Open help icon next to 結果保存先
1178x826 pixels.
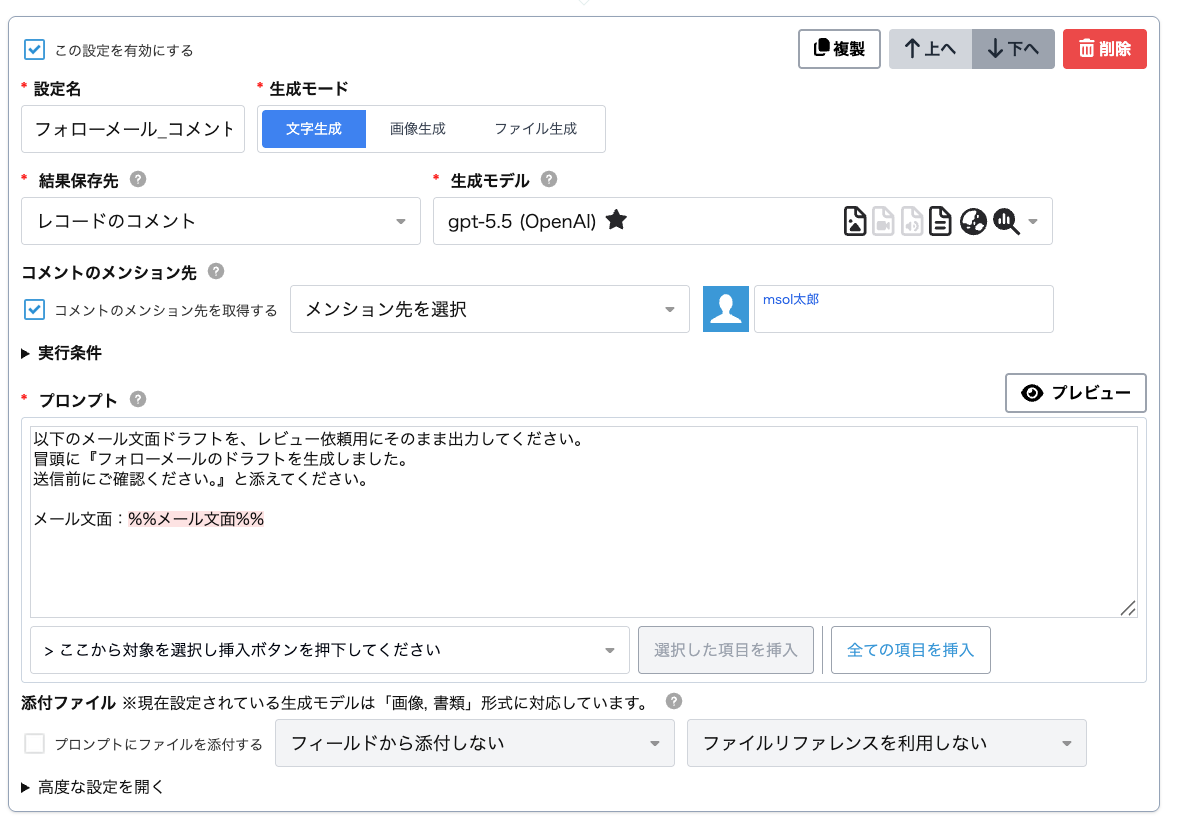pos(138,180)
